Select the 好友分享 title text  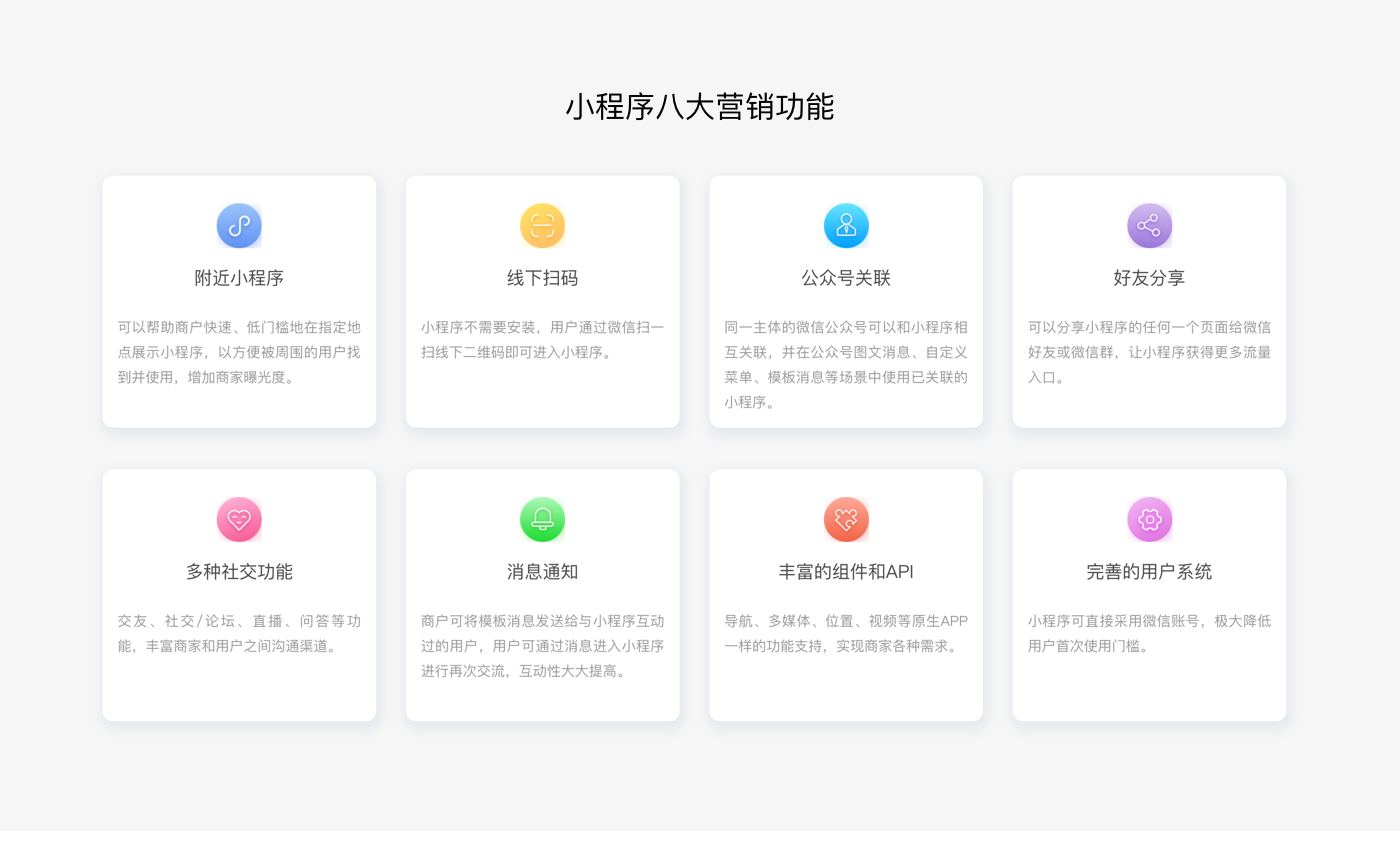[x=1149, y=278]
